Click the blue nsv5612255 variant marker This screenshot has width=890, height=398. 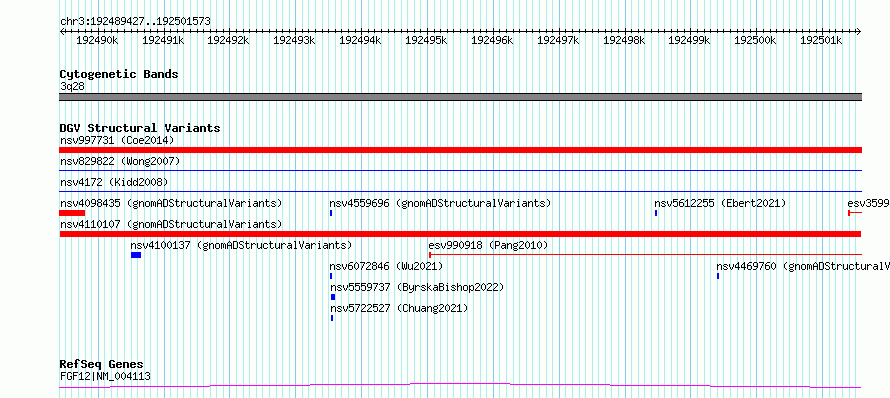click(x=656, y=213)
